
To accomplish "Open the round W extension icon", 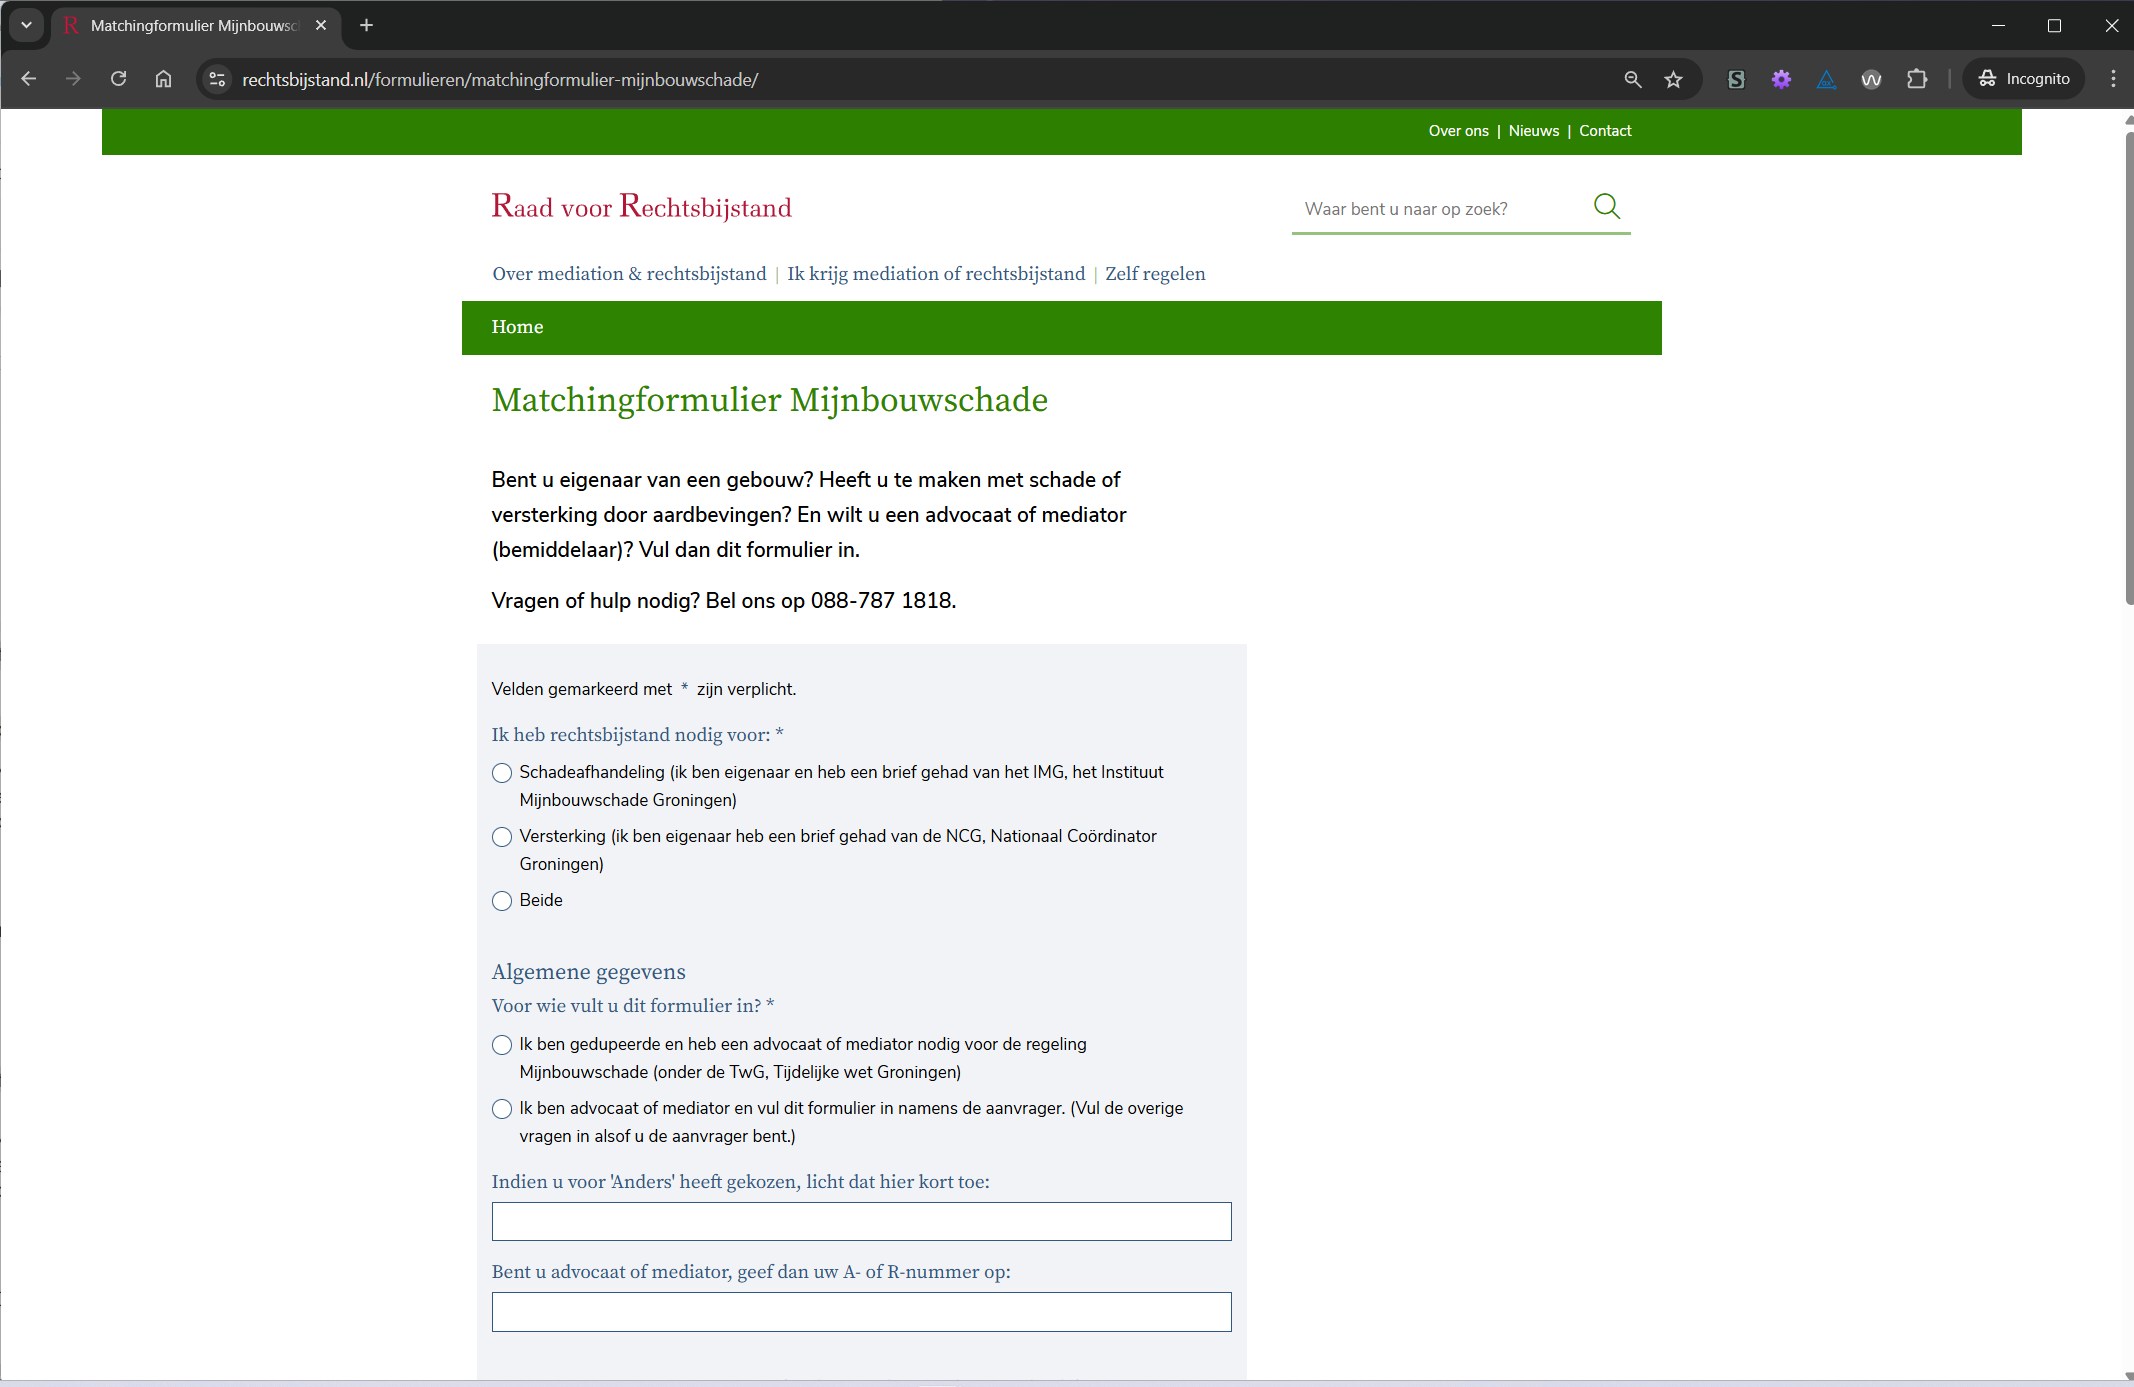I will point(1871,79).
